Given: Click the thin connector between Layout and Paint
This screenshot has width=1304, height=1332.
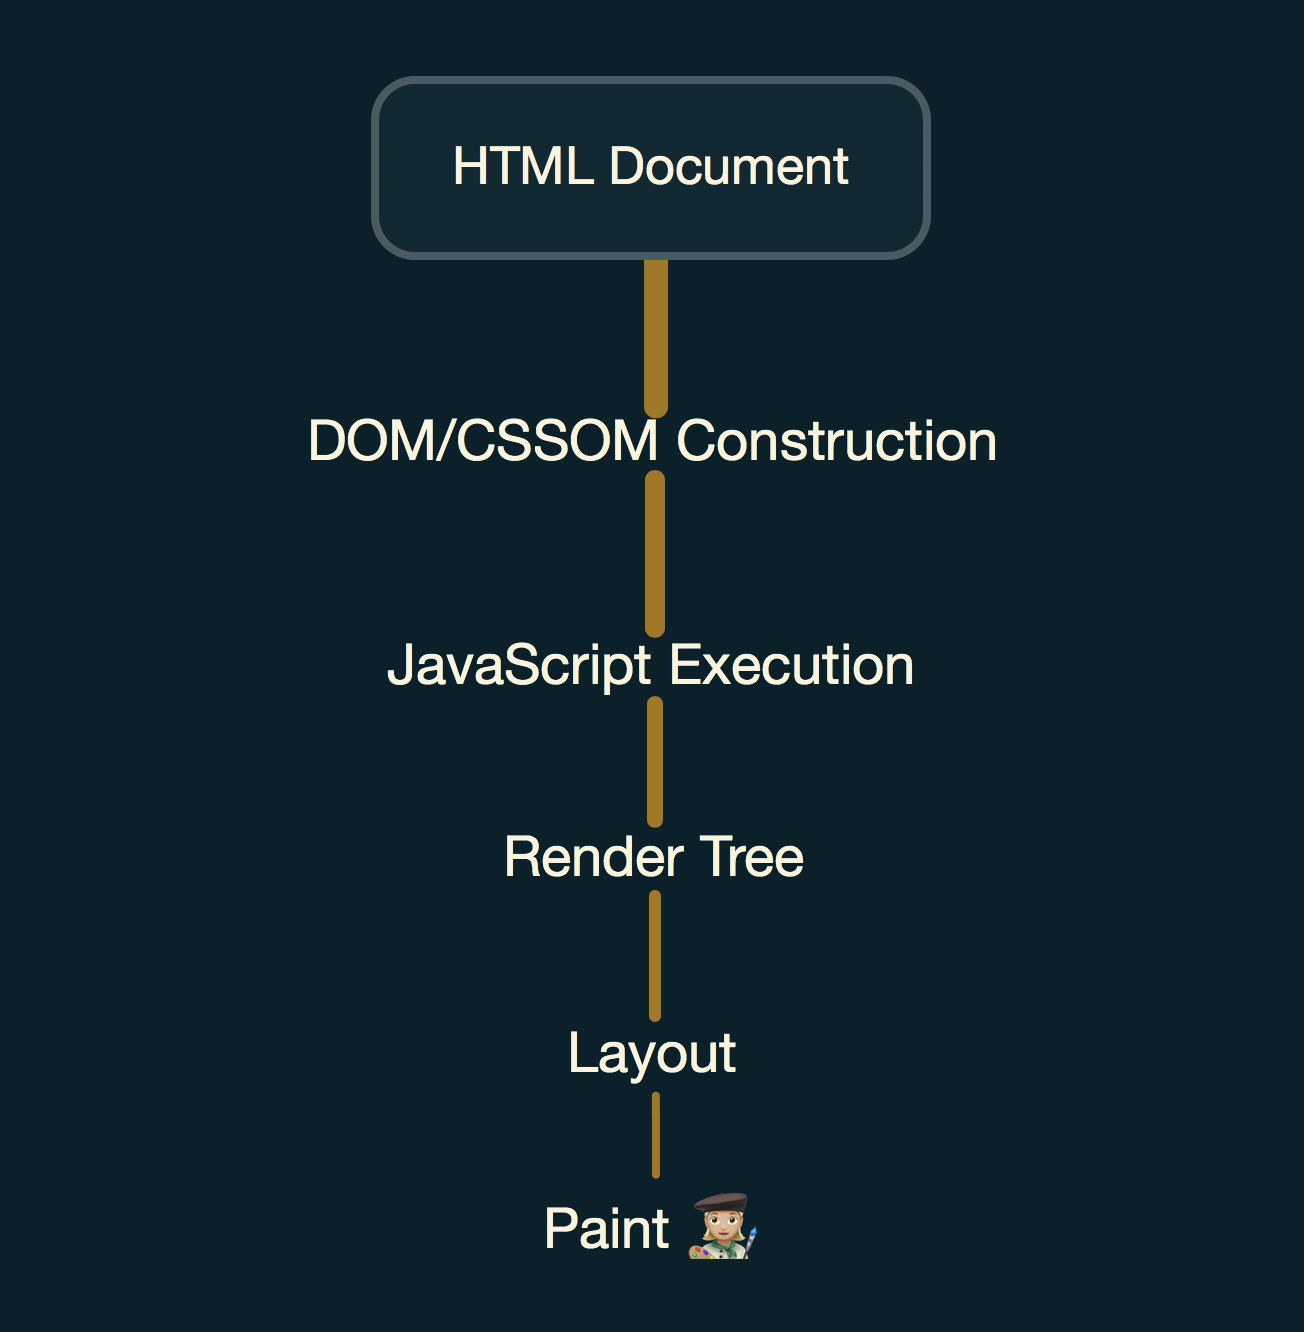Looking at the screenshot, I should click(x=656, y=1135).
